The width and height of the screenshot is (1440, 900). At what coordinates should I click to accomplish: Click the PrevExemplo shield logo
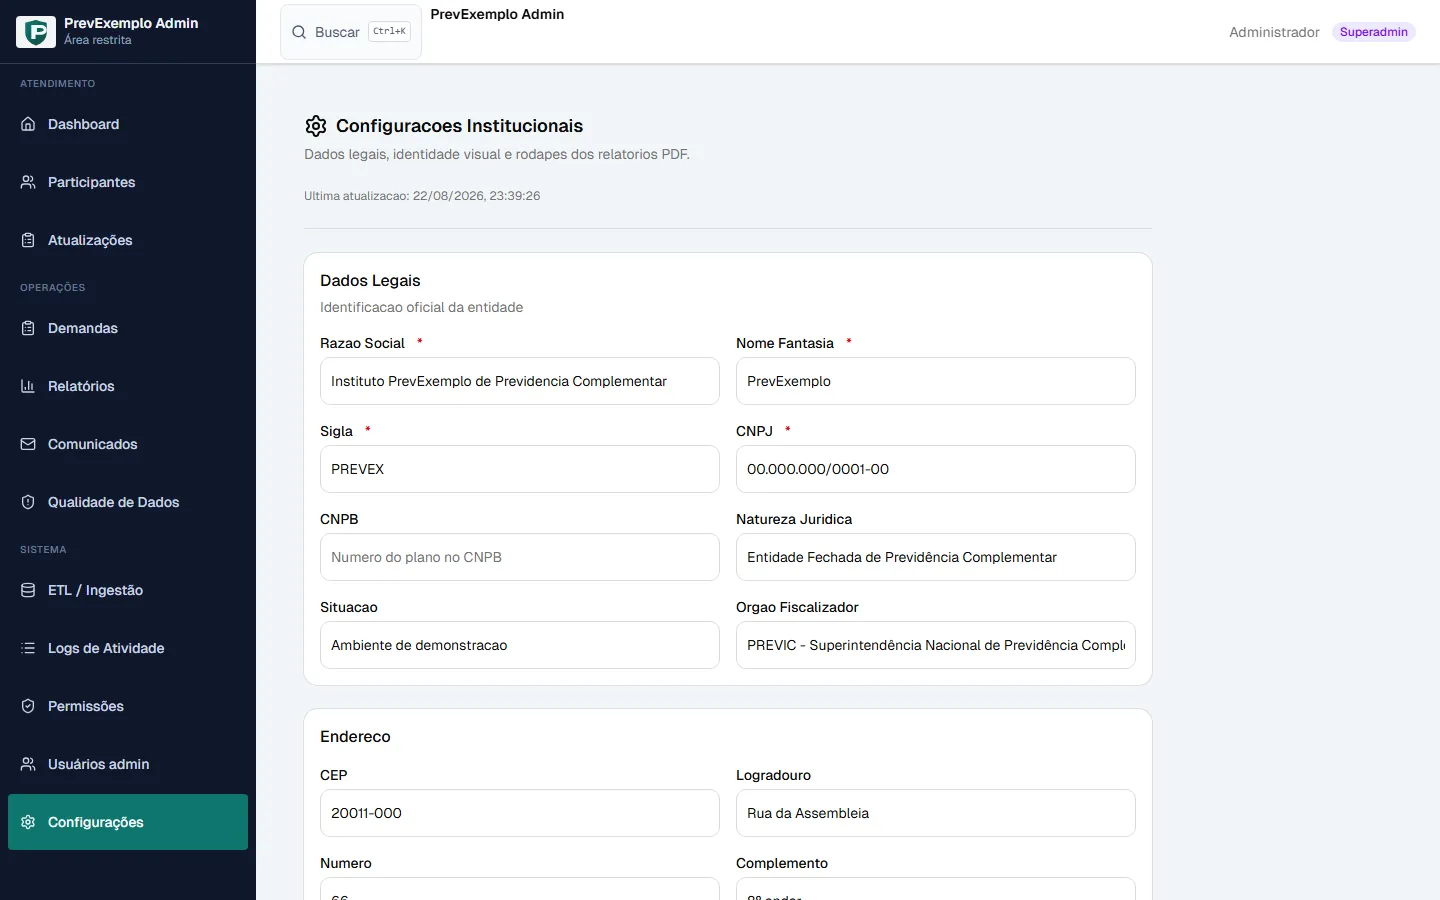[36, 32]
